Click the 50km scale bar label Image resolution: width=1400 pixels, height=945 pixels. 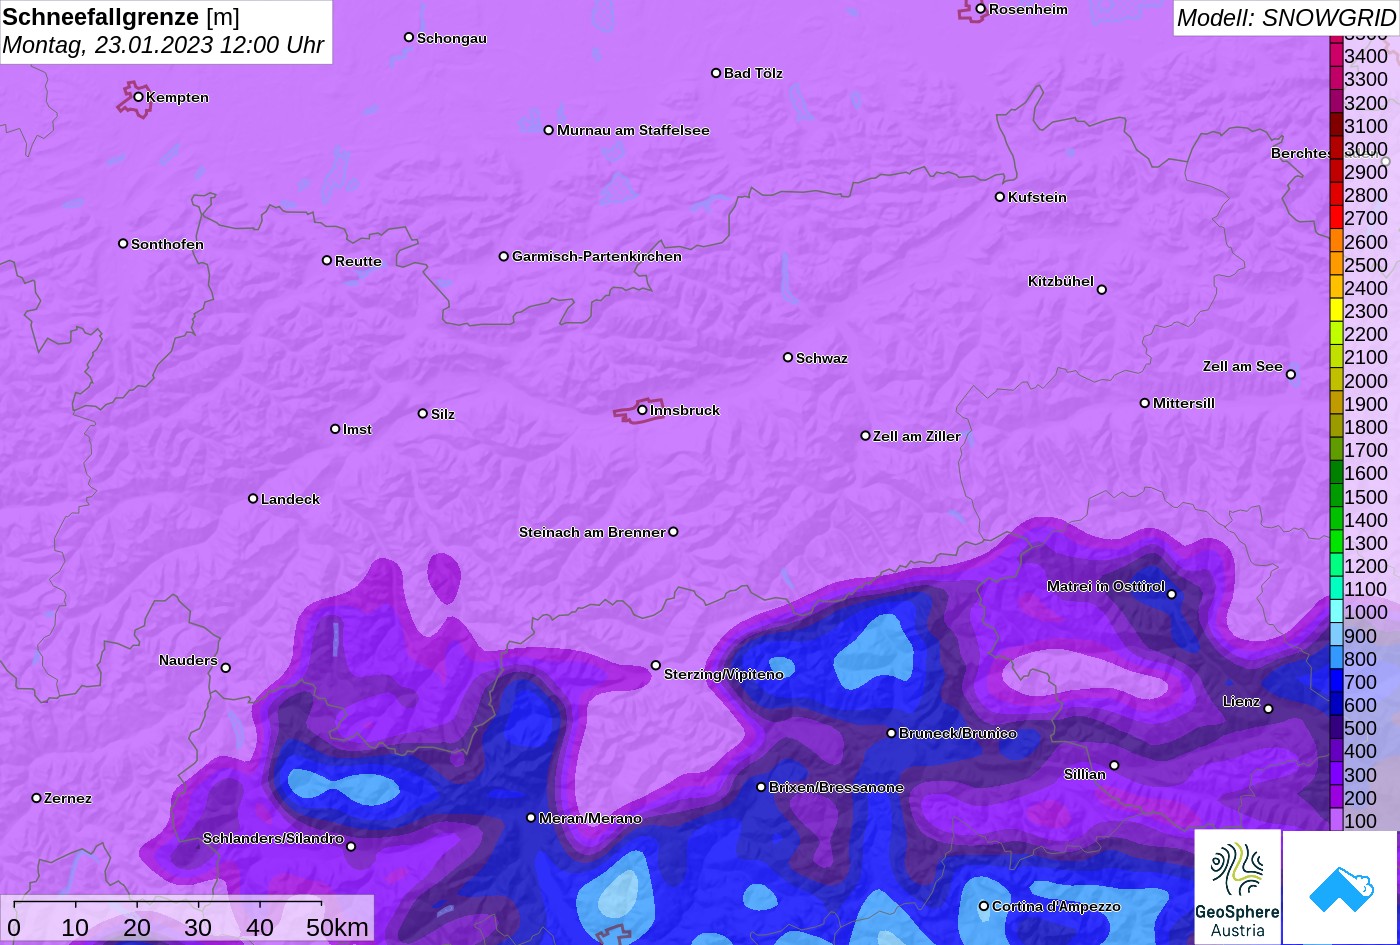tap(337, 927)
